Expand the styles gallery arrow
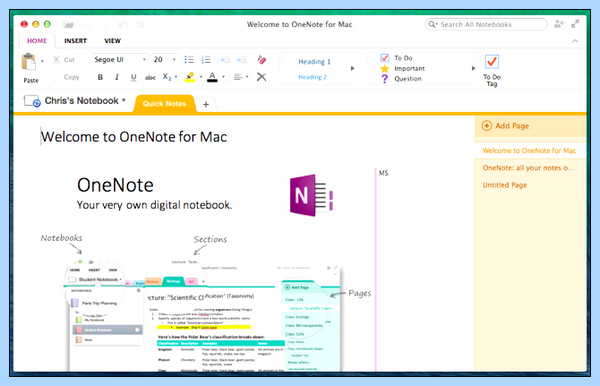Screen dimensions: 600x386 (x=352, y=68)
